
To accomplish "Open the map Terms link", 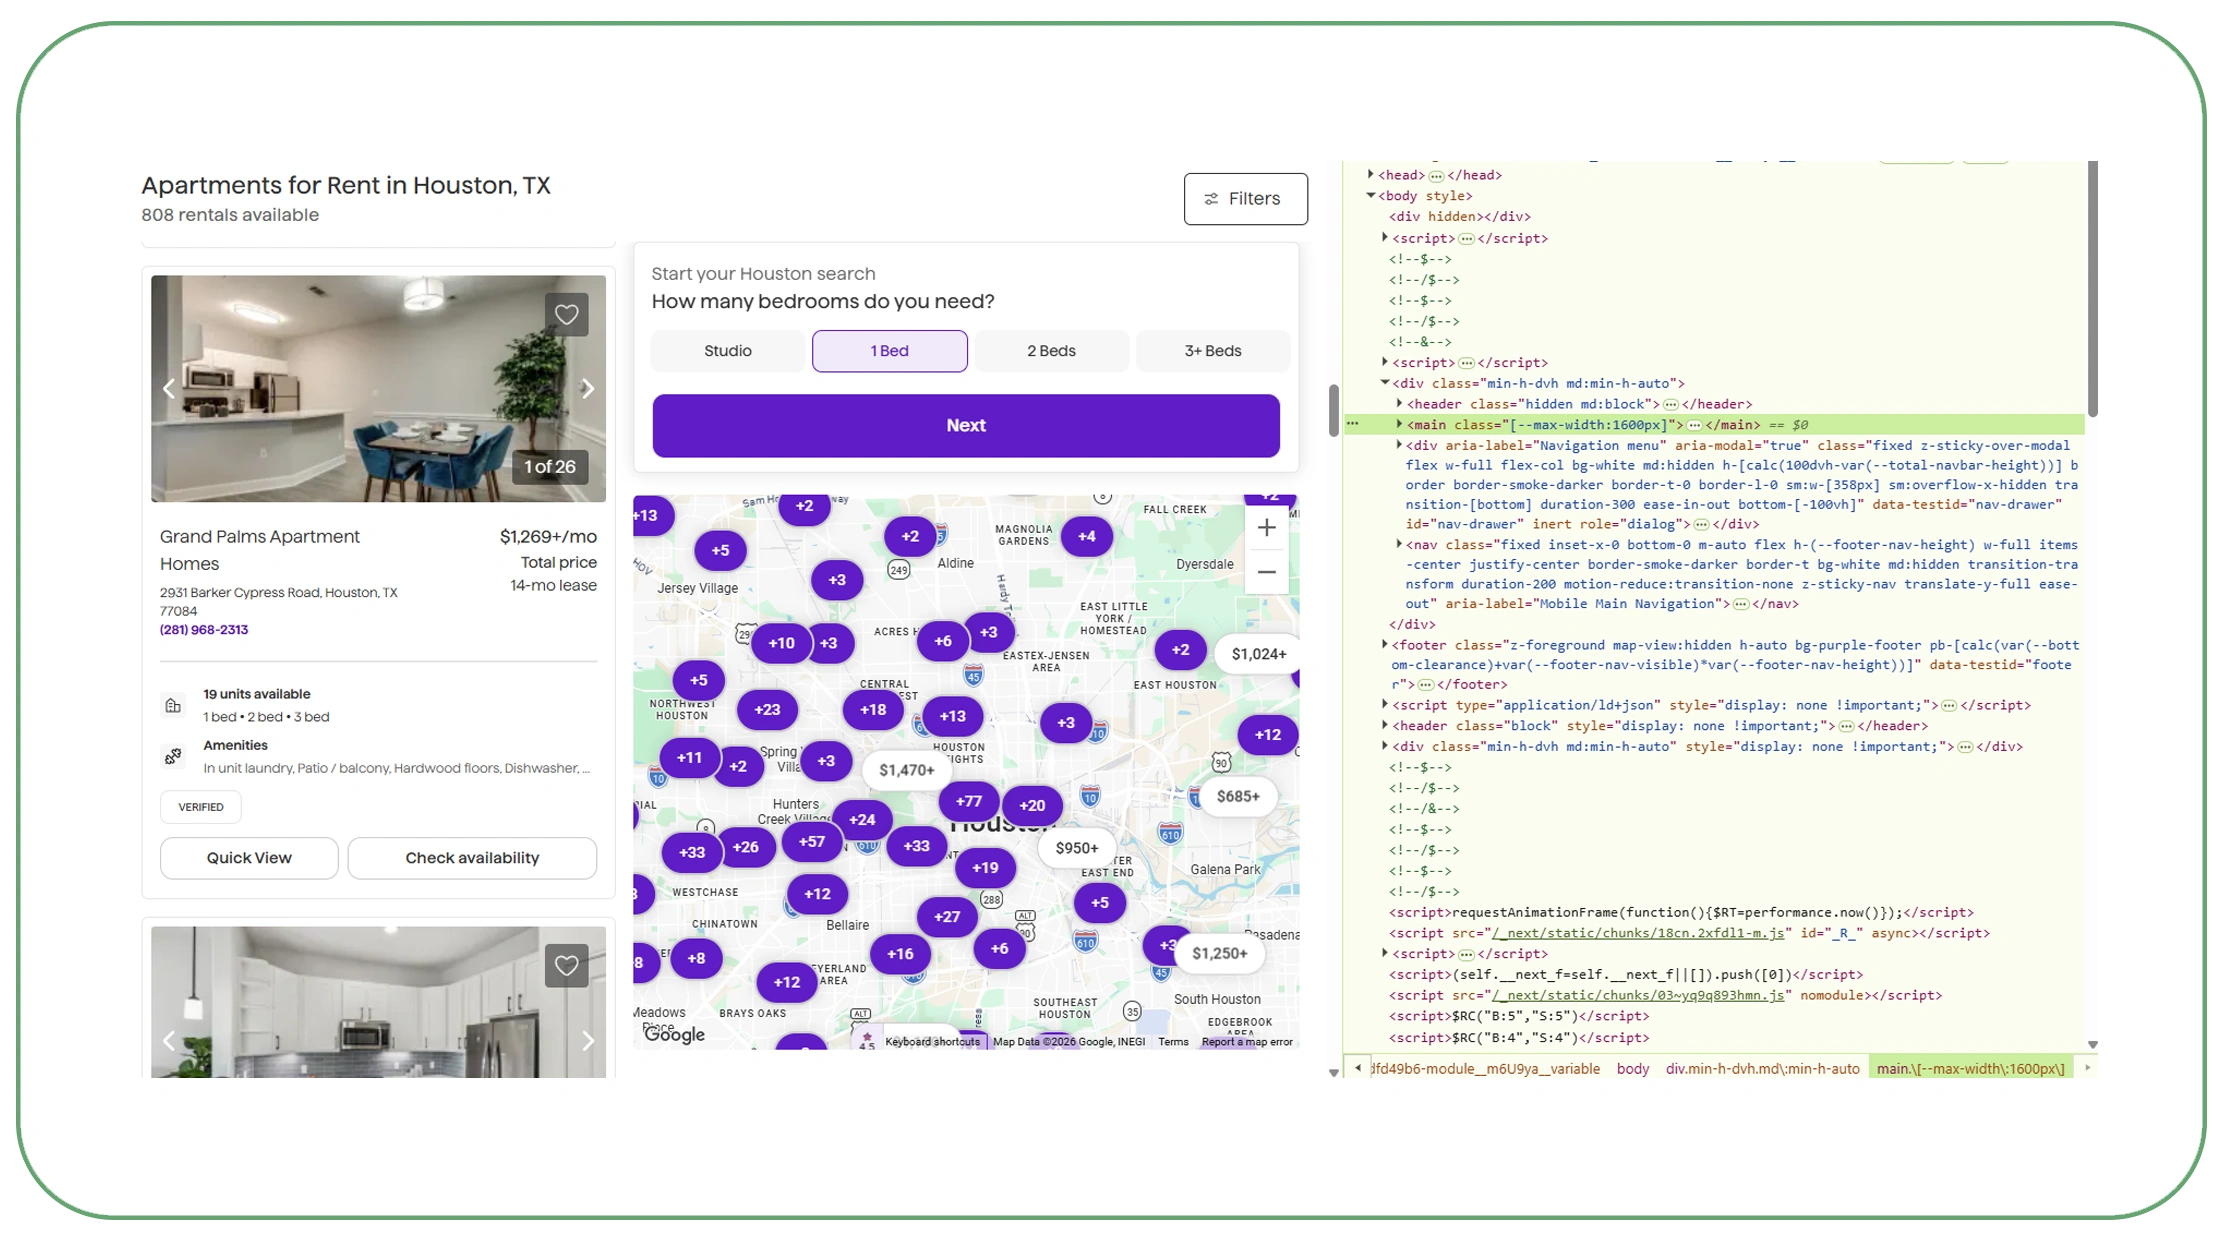I will click(1173, 1042).
